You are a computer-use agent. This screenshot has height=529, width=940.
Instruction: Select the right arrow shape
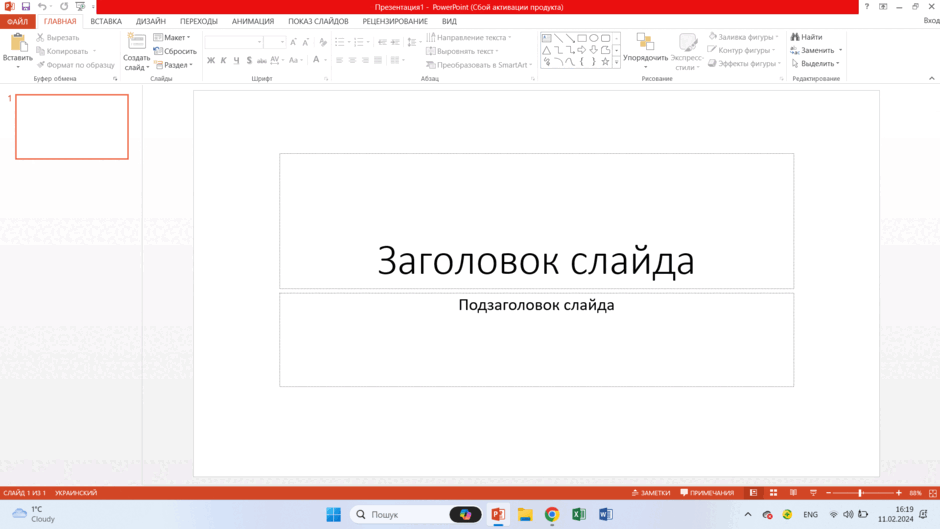(582, 50)
